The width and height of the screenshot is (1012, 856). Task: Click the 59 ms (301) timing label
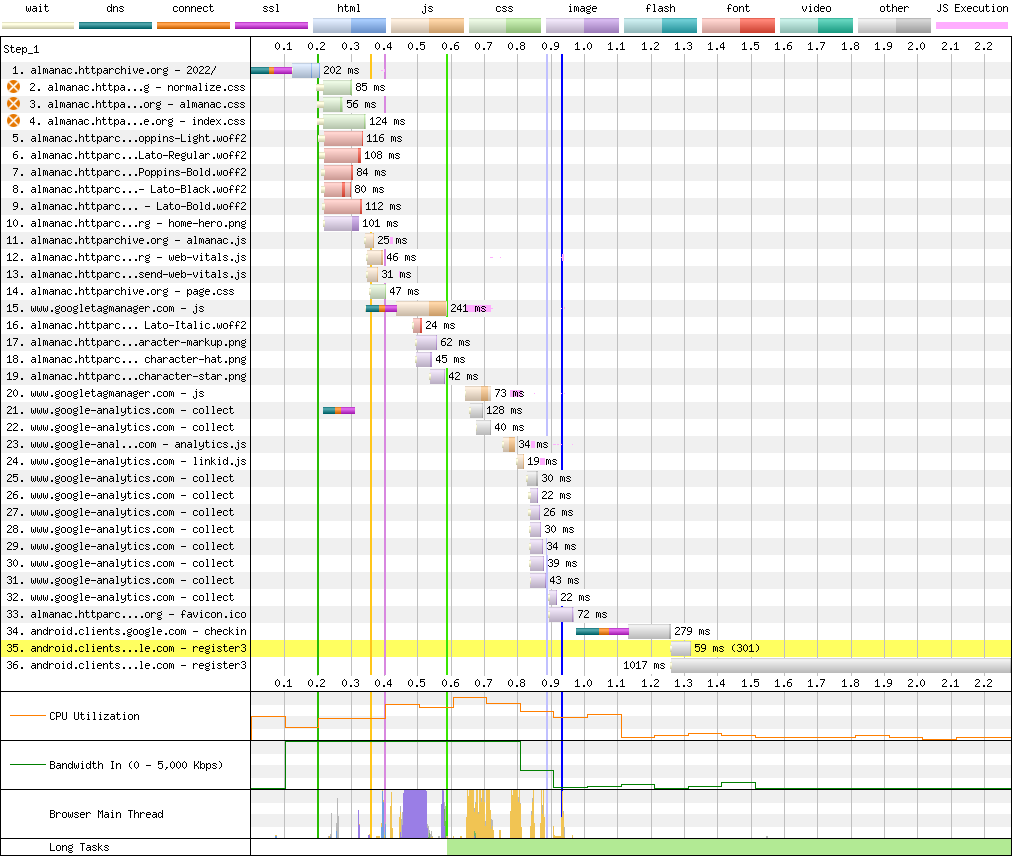(727, 648)
